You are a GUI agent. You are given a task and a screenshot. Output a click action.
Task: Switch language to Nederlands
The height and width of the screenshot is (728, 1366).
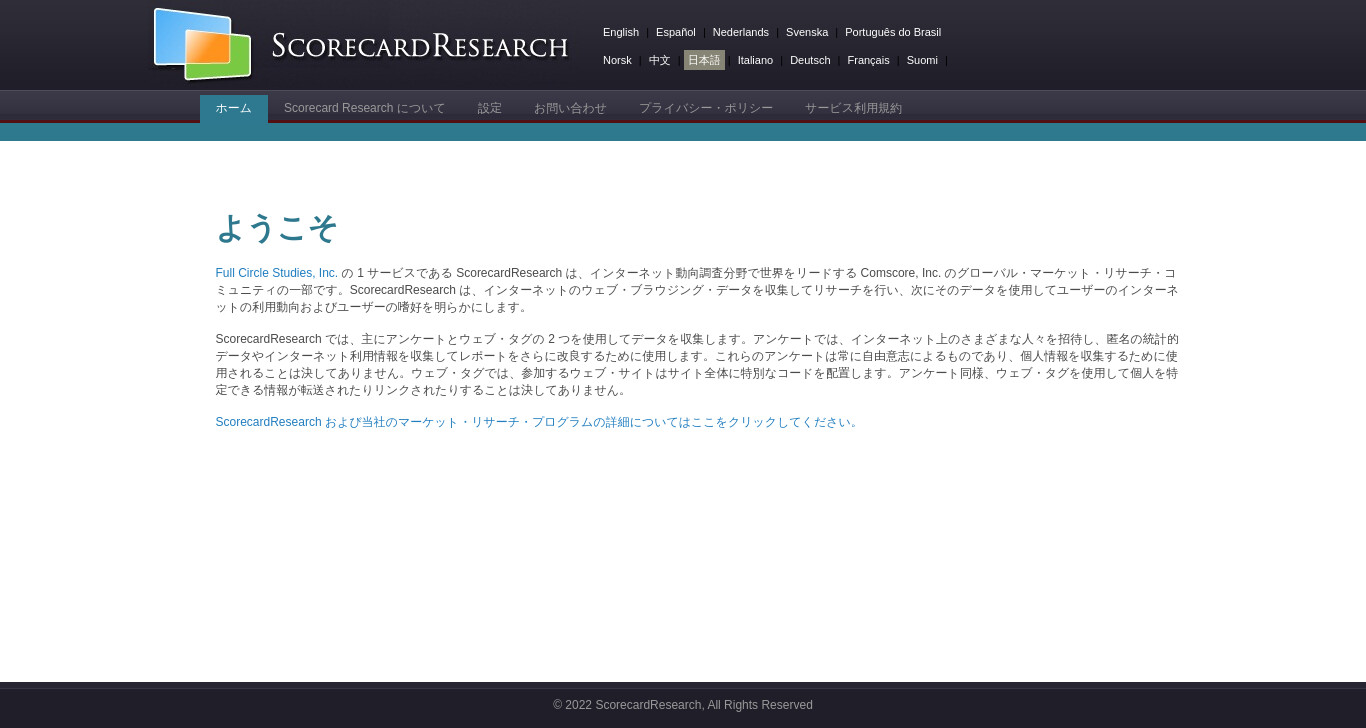point(741,32)
